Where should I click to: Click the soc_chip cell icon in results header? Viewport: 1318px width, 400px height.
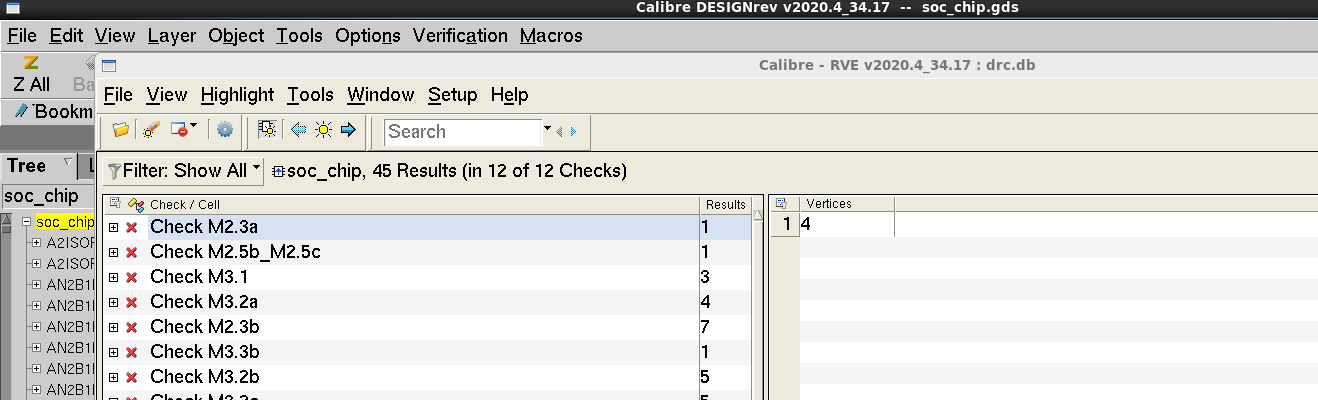[278, 171]
